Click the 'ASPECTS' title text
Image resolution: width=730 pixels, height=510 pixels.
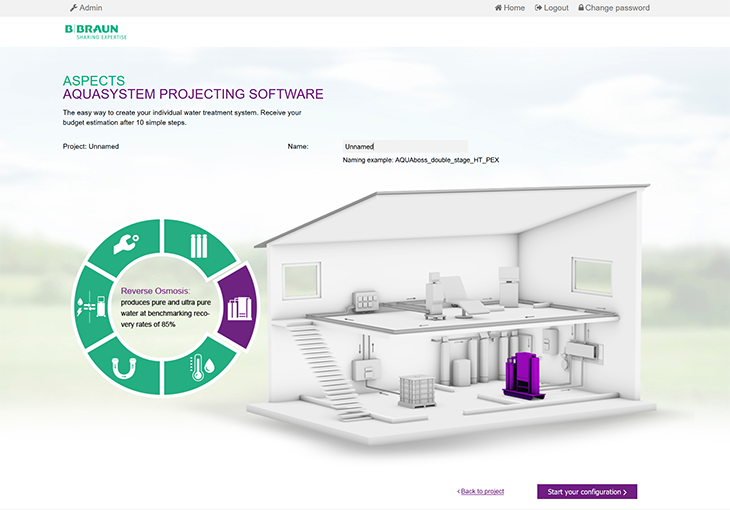point(94,81)
